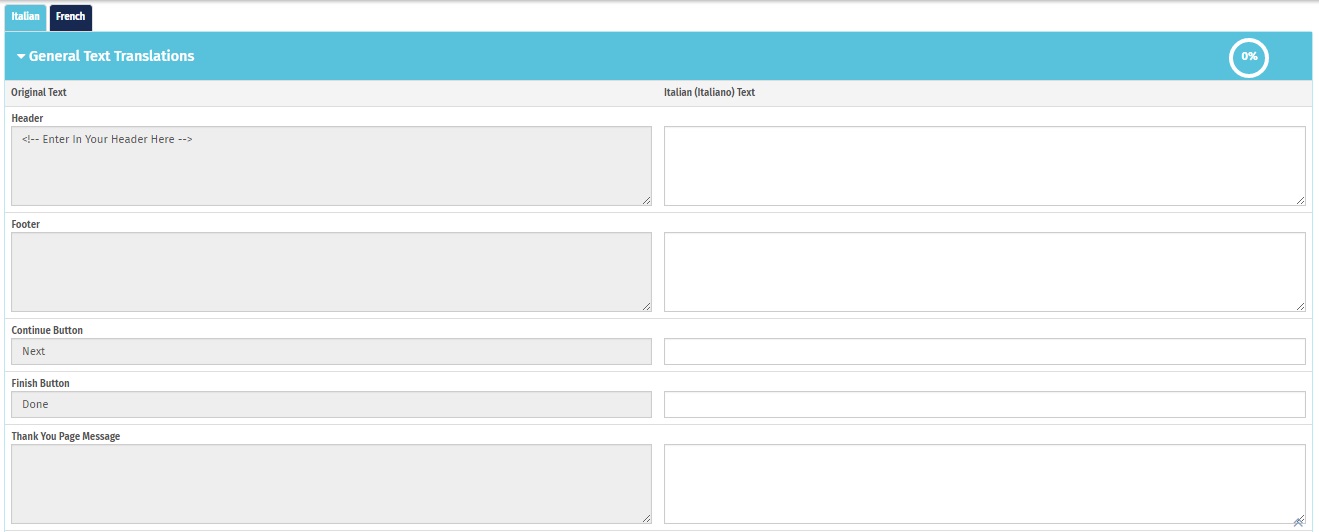This screenshot has height=532, width=1319.
Task: Grab resize handle of Italian Footer textarea
Action: [x=1299, y=306]
